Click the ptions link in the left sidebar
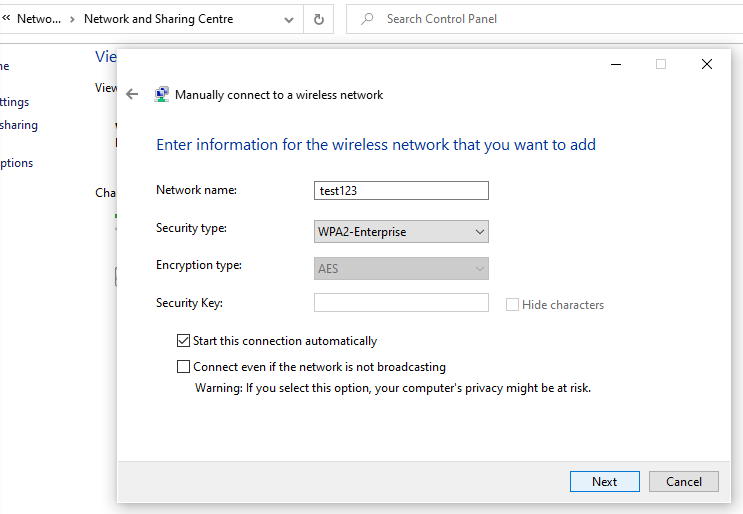 (17, 163)
